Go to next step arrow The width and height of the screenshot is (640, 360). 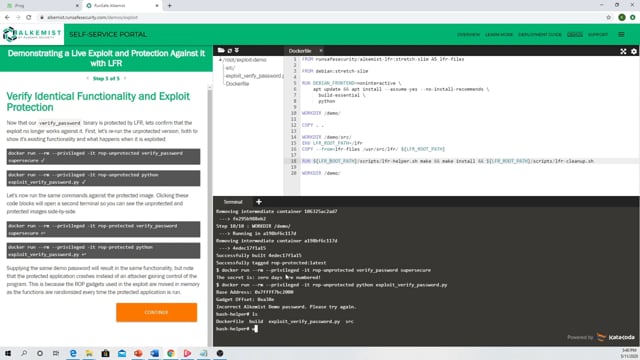[125, 78]
